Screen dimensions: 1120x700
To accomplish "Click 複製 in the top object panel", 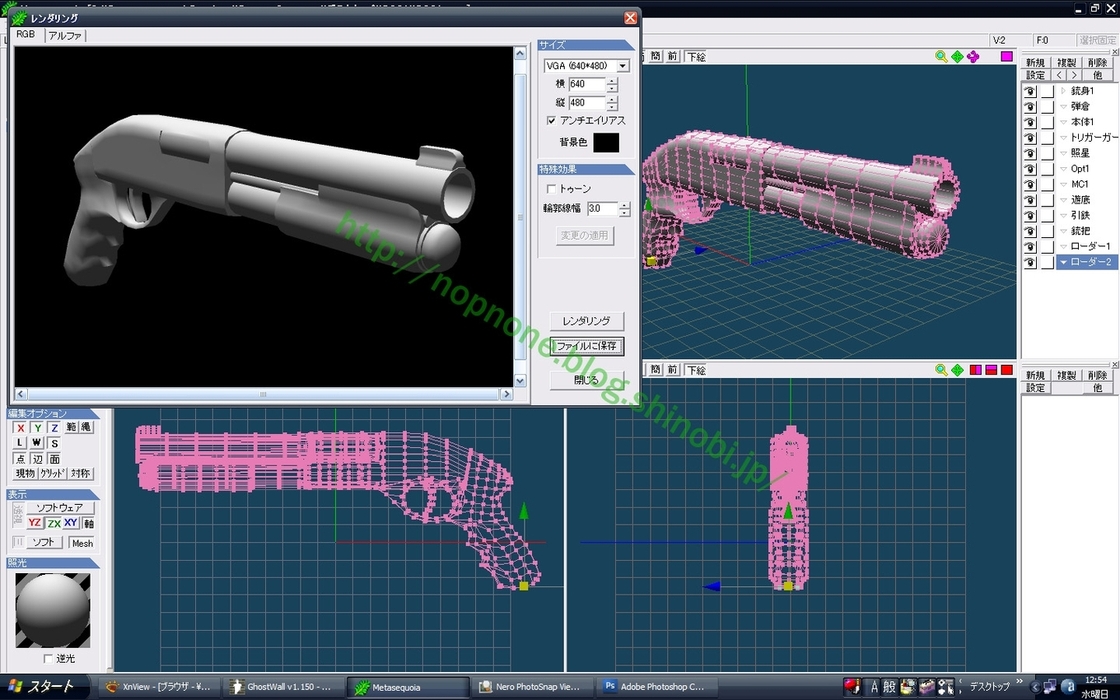I will 1066,63.
